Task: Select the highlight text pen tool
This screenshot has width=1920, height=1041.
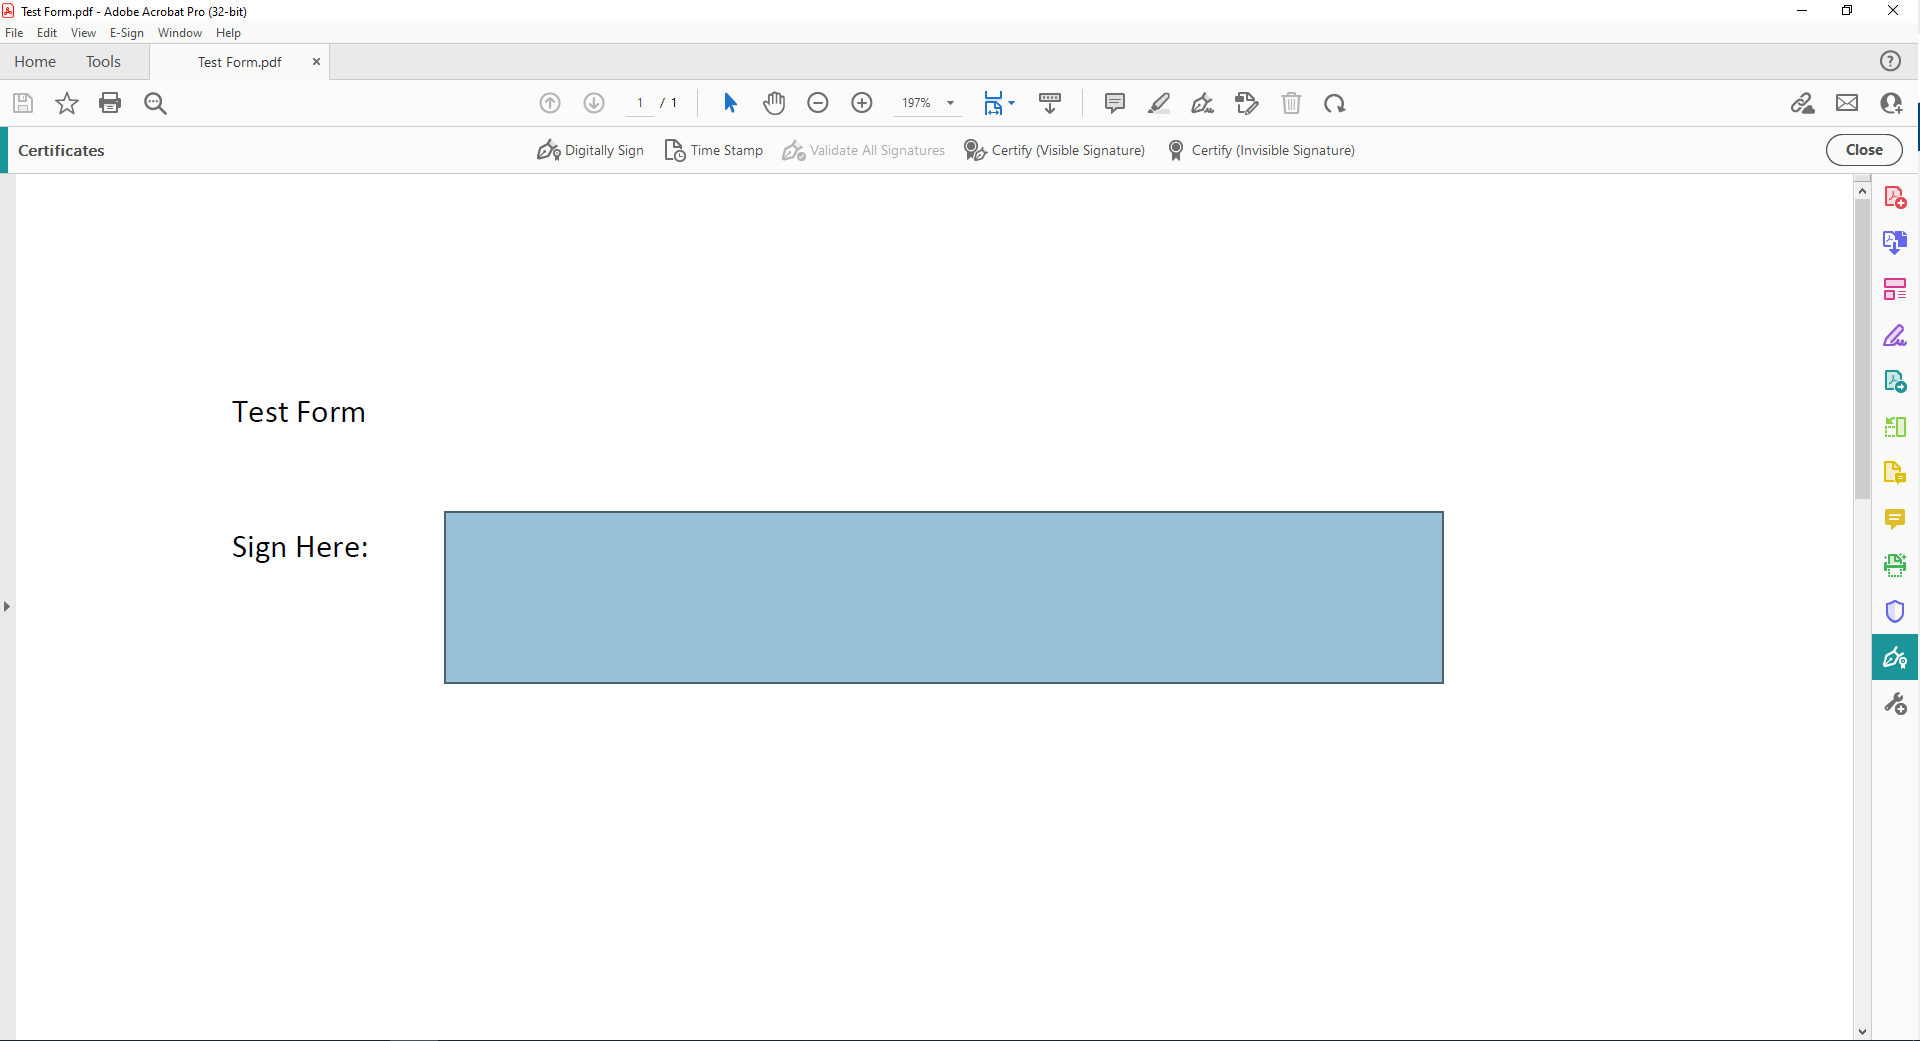Action: click(x=1159, y=103)
